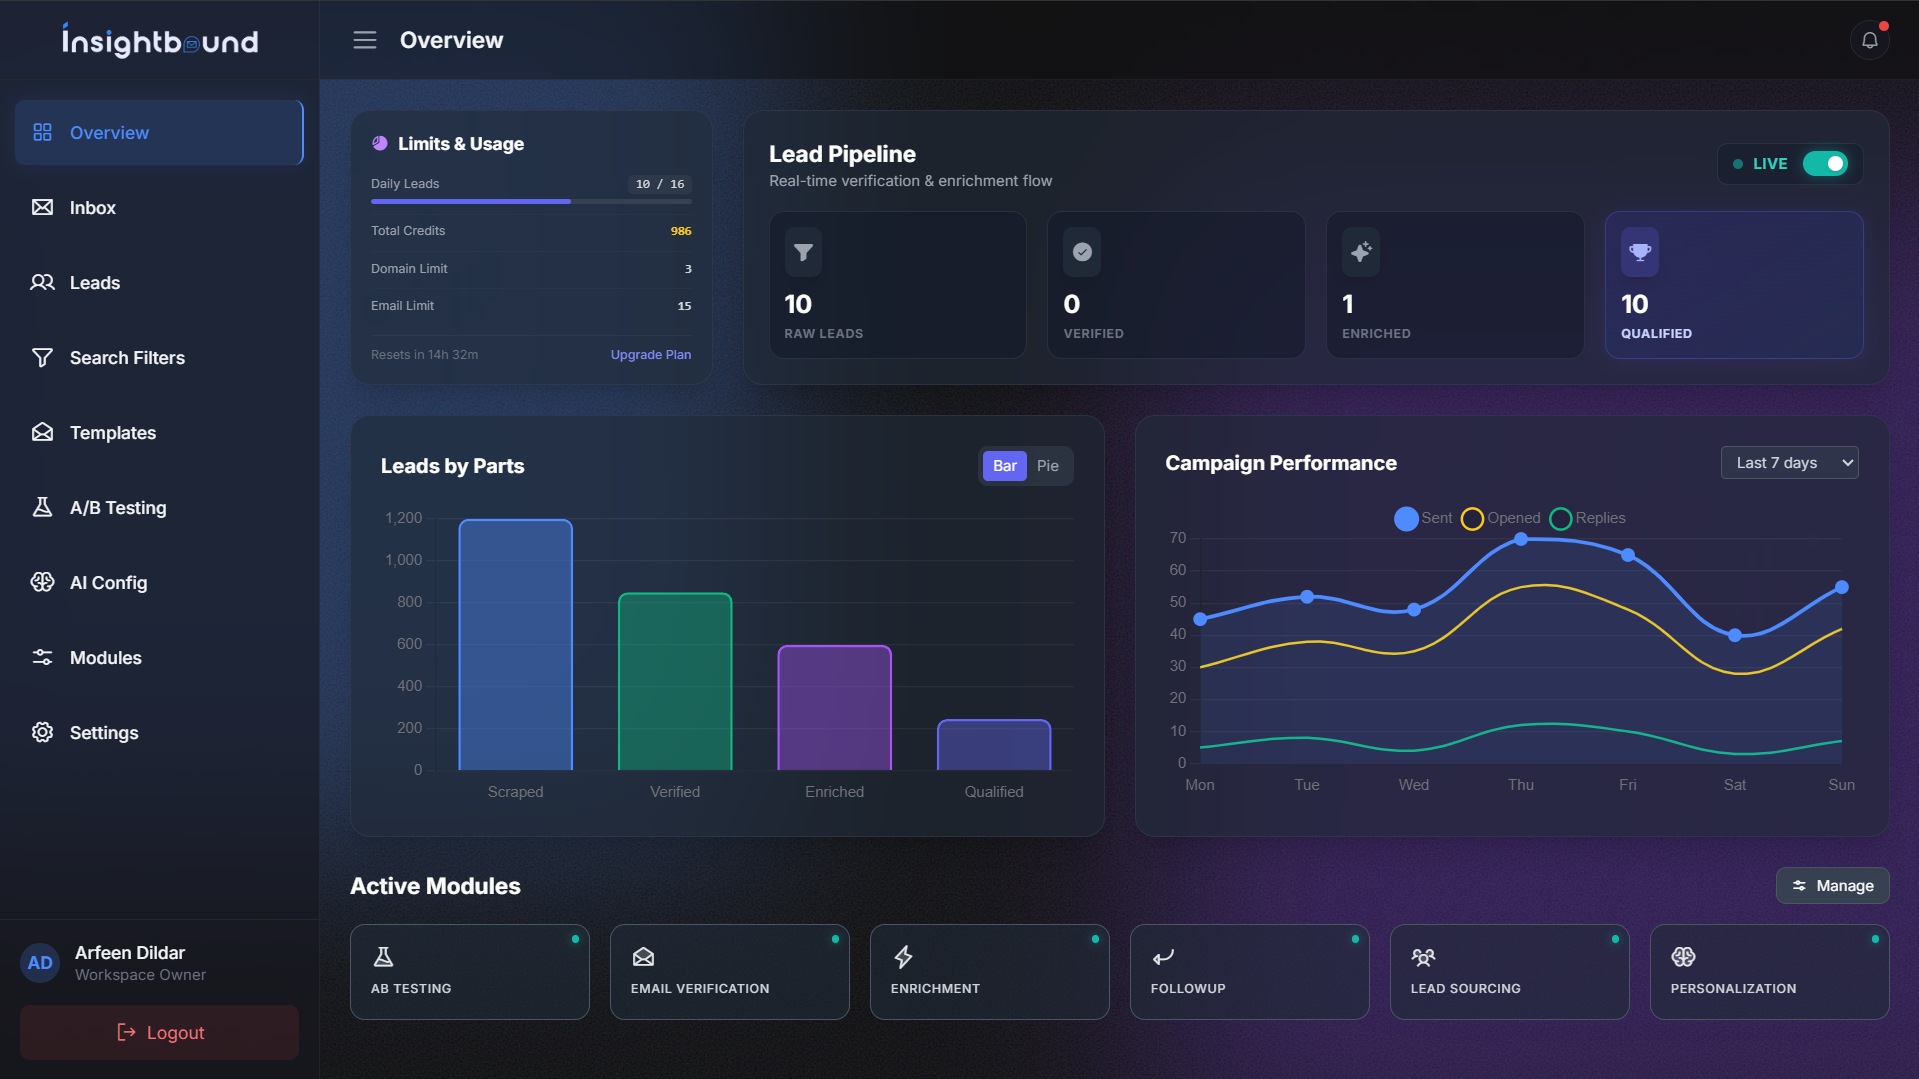Click the Overview sidebar menu item

click(108, 132)
